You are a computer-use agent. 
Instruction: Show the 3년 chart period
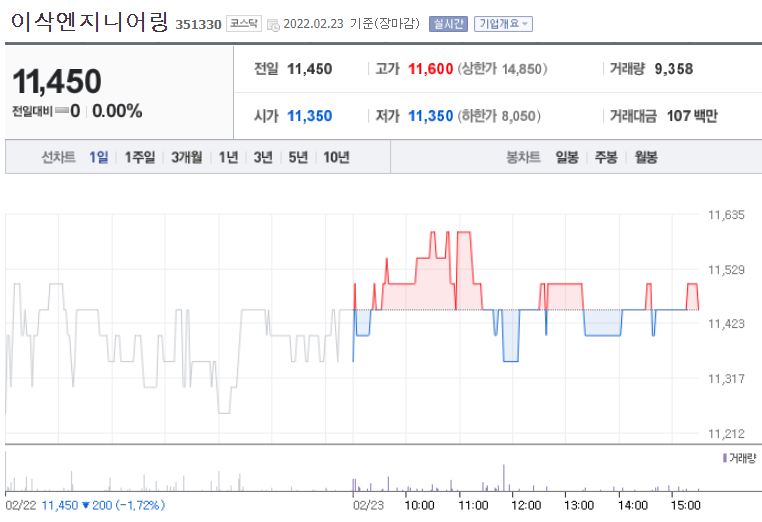click(263, 157)
